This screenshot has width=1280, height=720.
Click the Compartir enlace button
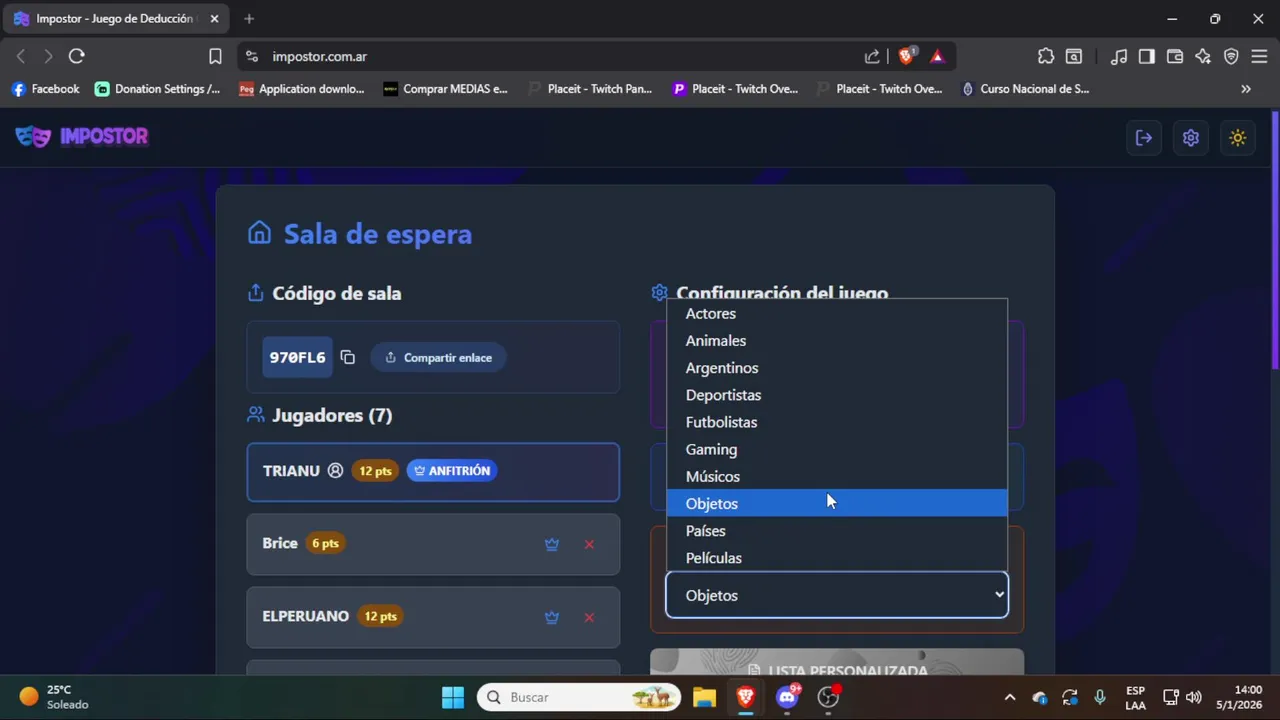click(x=438, y=357)
